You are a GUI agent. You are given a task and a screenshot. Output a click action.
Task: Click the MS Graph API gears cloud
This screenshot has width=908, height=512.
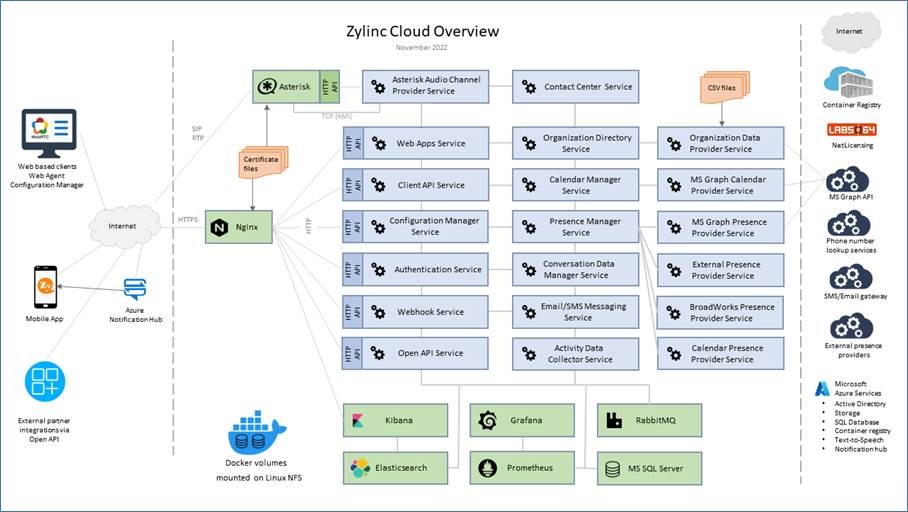[848, 180]
